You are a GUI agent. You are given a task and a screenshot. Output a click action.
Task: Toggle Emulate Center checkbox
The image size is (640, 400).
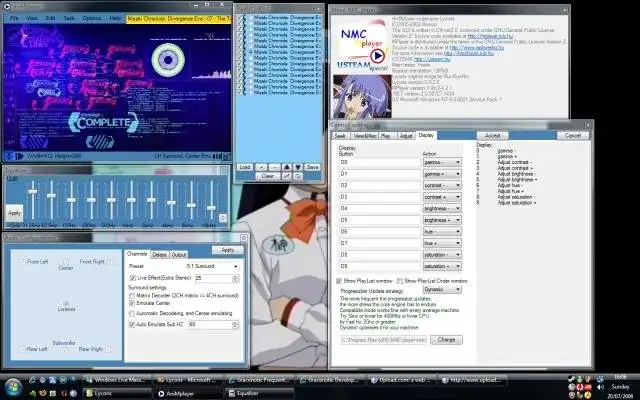point(132,303)
